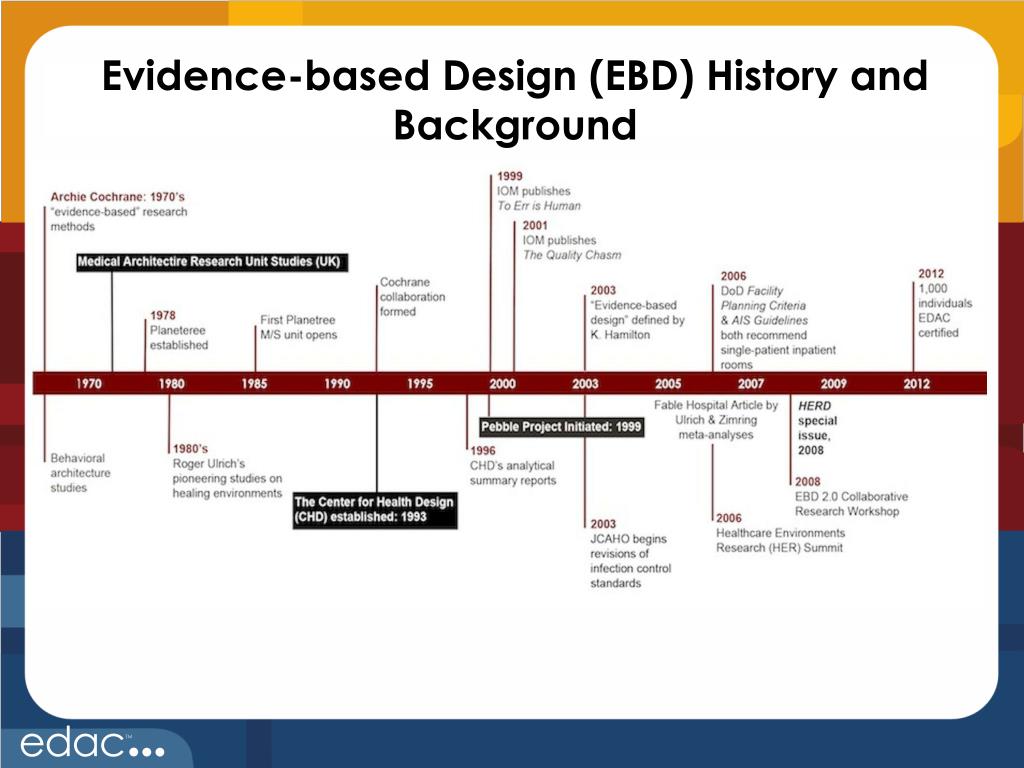Click the 1995 year on the timeline
Screen dimensions: 1024x768
419,383
